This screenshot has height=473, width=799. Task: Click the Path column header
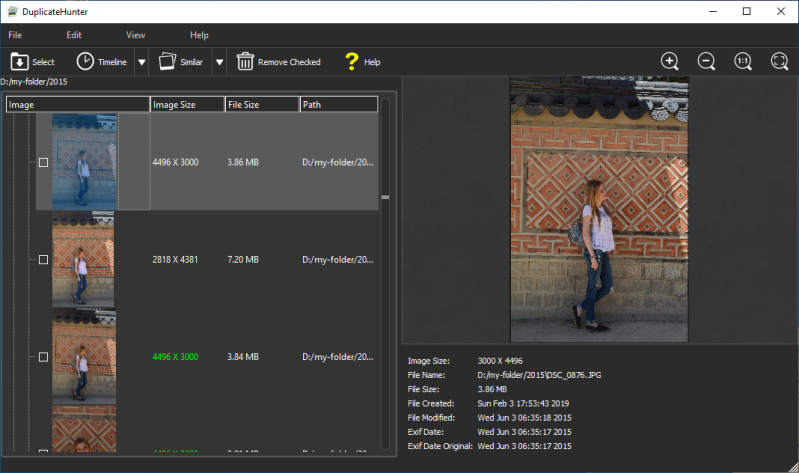[339, 104]
